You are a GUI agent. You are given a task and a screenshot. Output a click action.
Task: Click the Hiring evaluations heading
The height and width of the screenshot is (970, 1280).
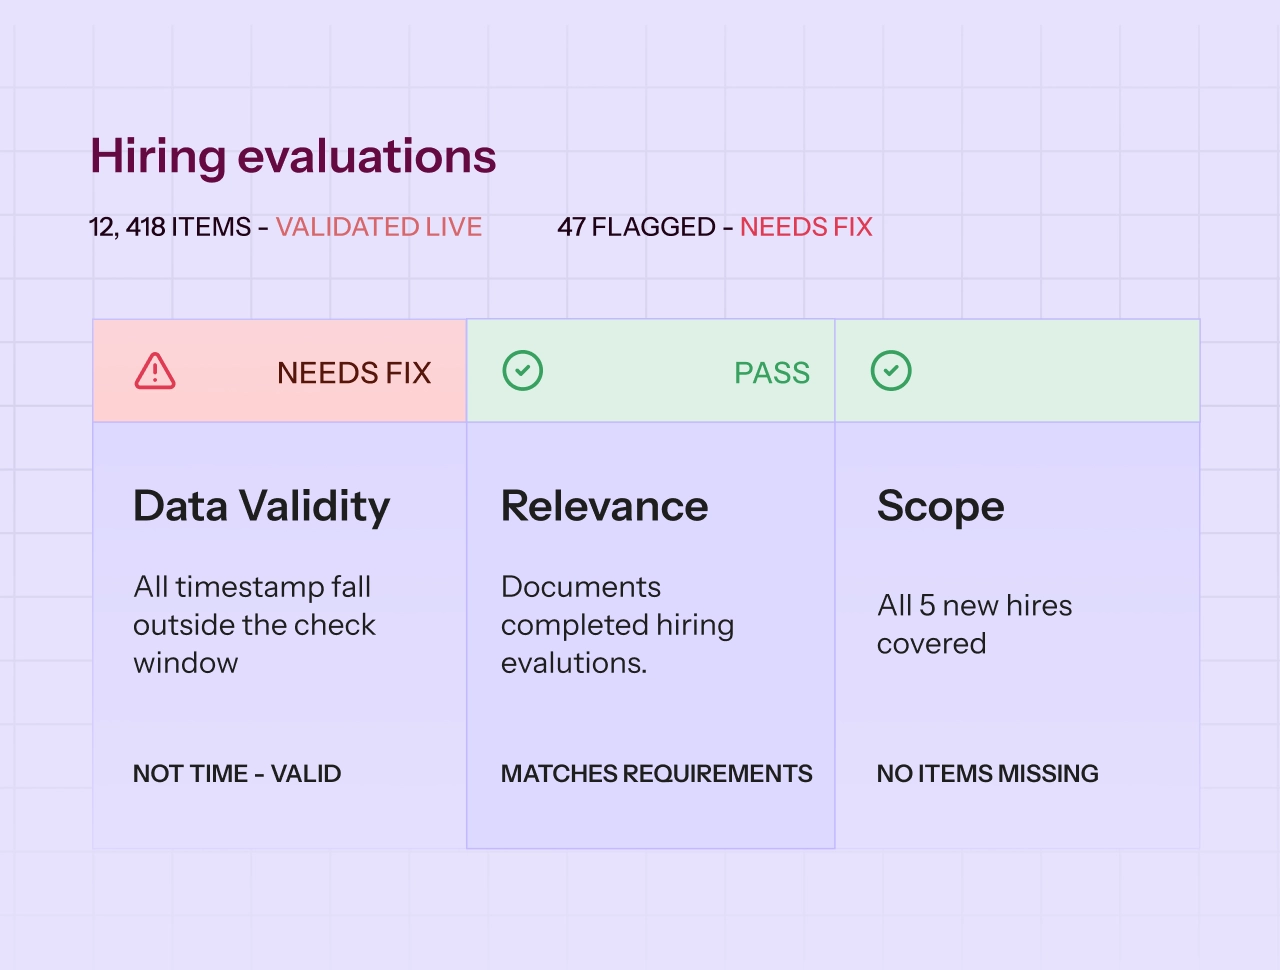(x=293, y=157)
